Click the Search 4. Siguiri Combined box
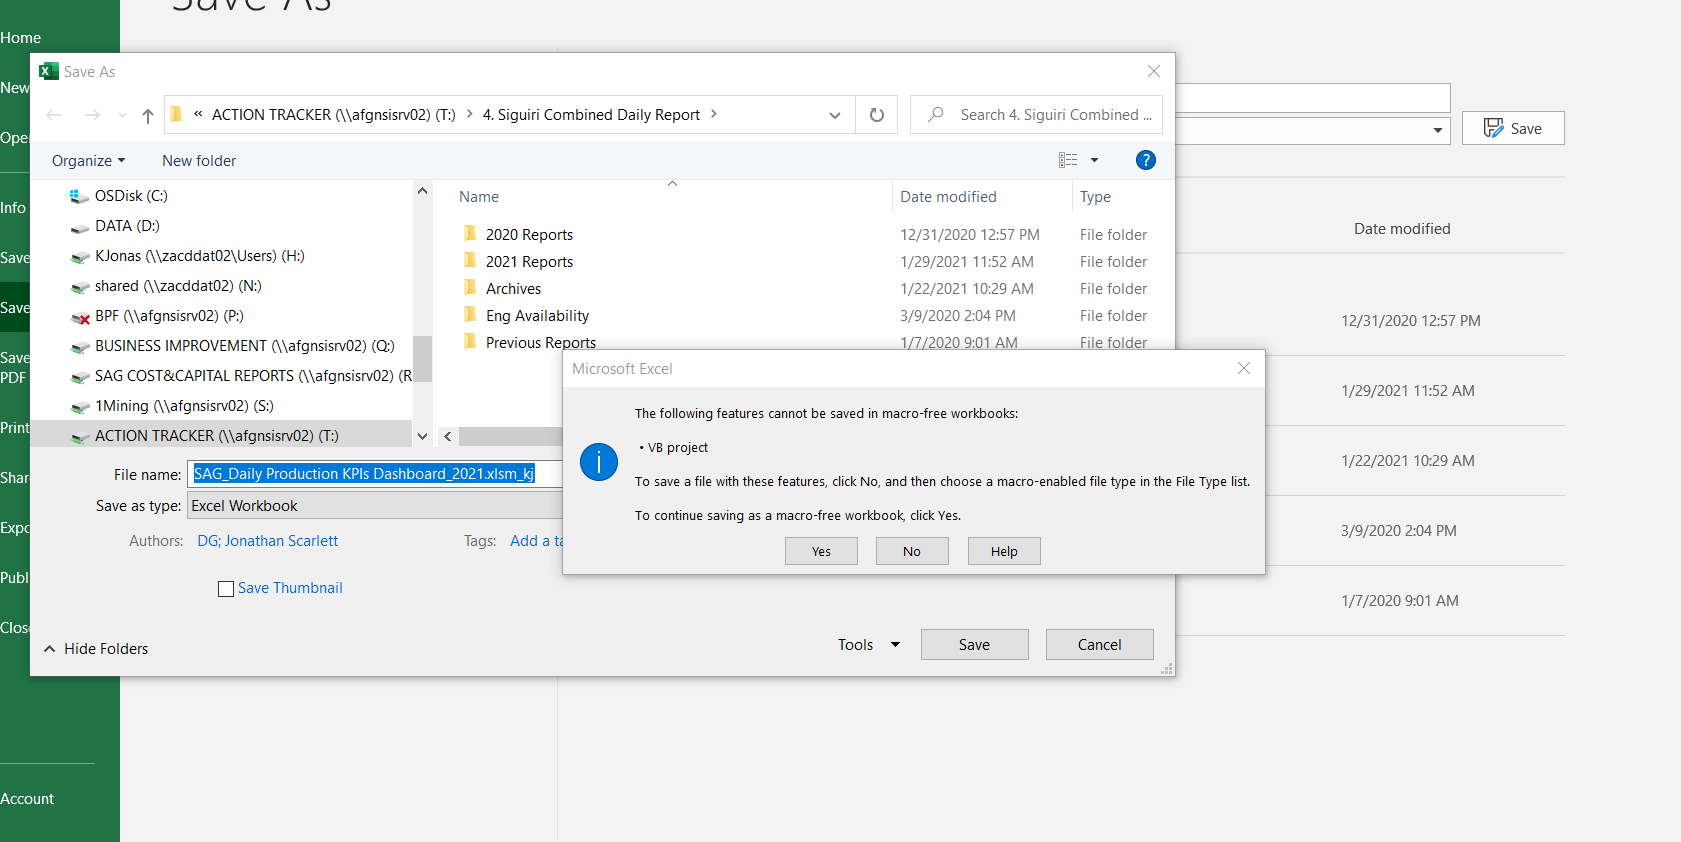The height and width of the screenshot is (842, 1681). (x=1037, y=115)
